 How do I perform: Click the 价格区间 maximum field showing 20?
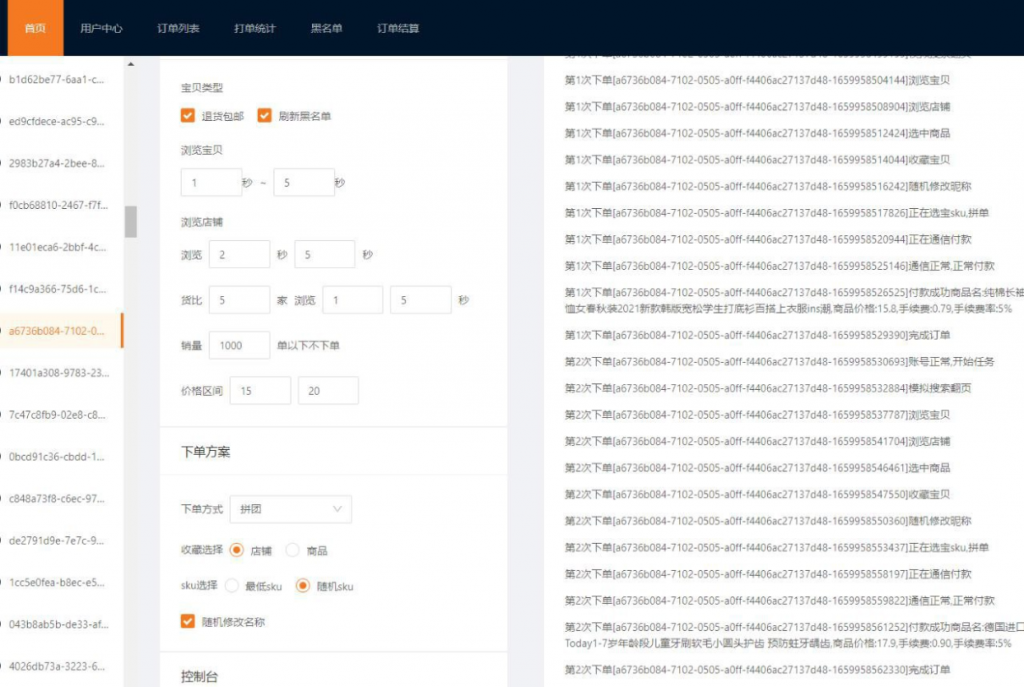pyautogui.click(x=328, y=391)
